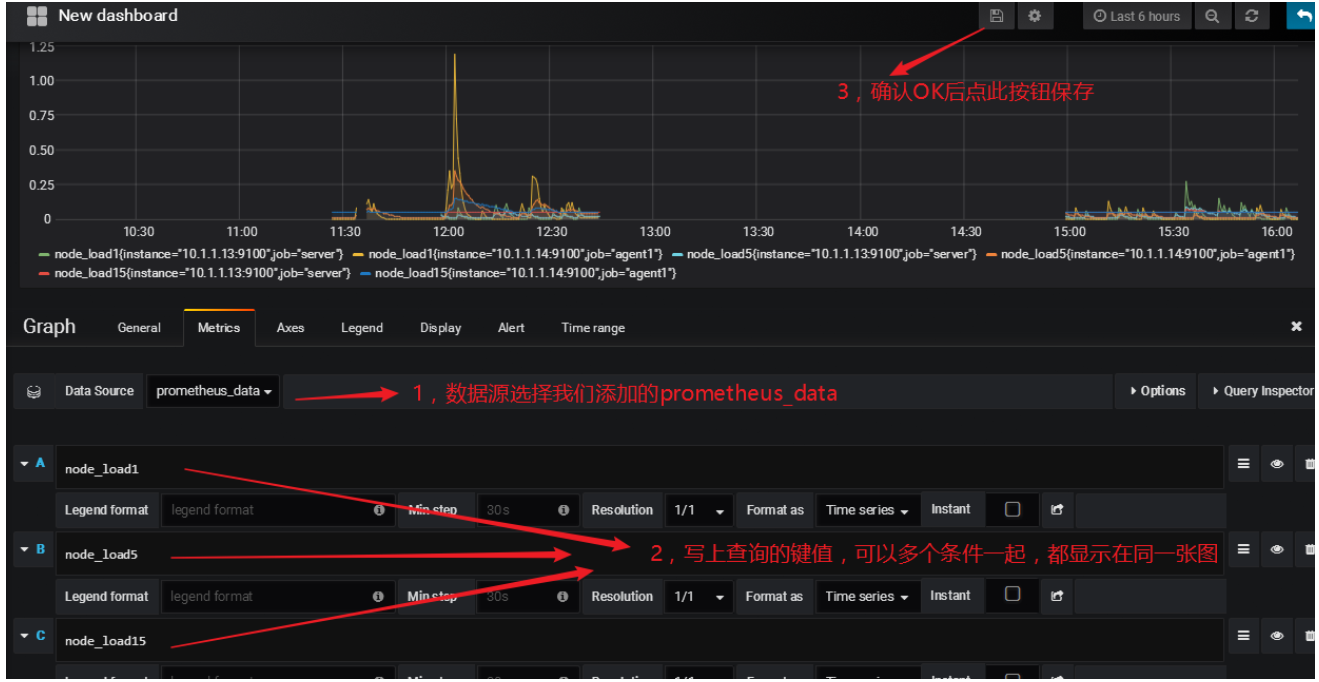Open the external link icon in query A

pyautogui.click(x=1057, y=510)
